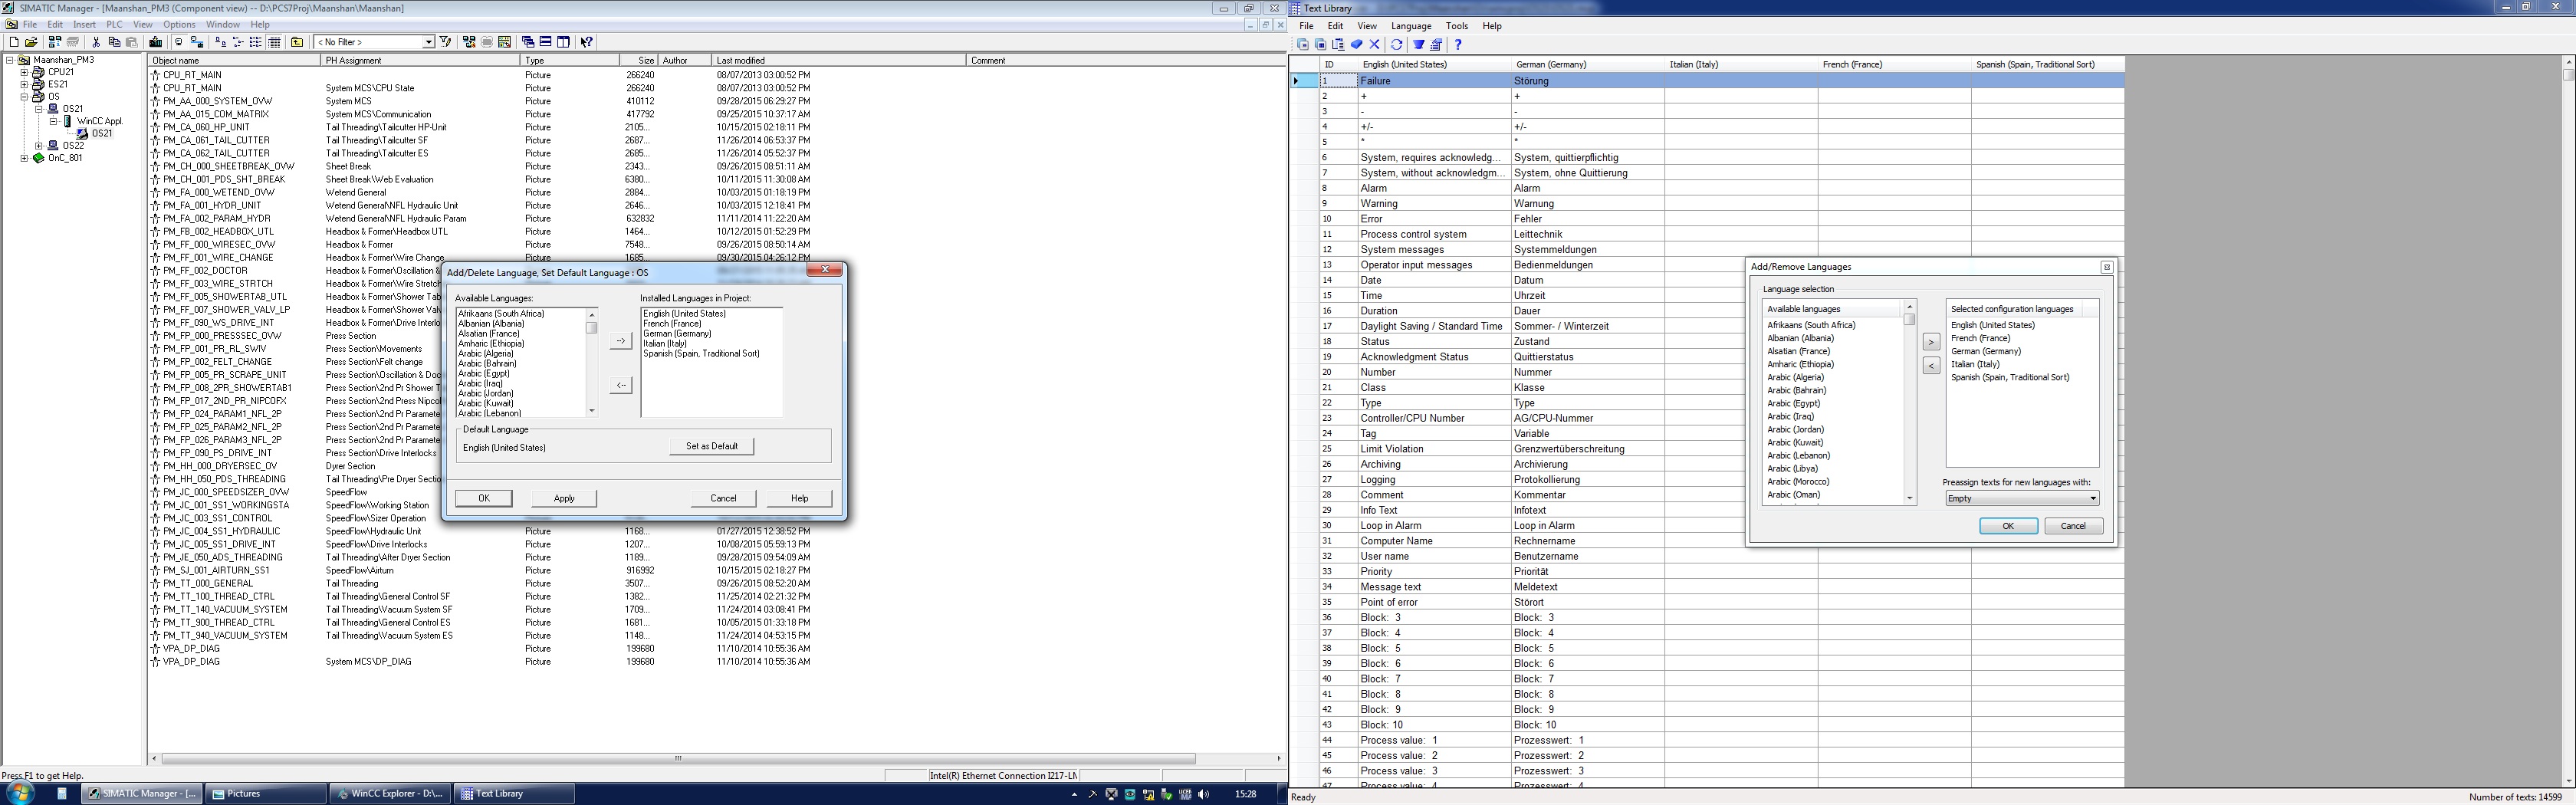The width and height of the screenshot is (2576, 805).
Task: Open WinCC Explorer from the taskbar
Action: (390, 794)
